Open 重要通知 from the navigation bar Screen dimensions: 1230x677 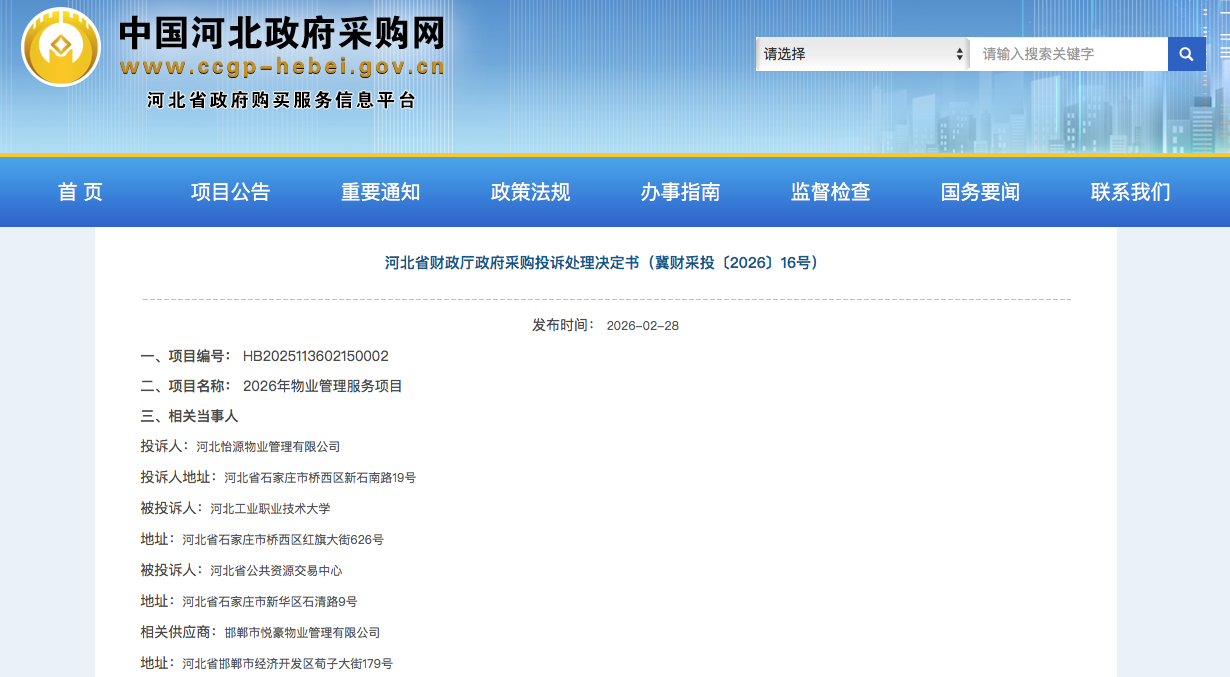(380, 192)
